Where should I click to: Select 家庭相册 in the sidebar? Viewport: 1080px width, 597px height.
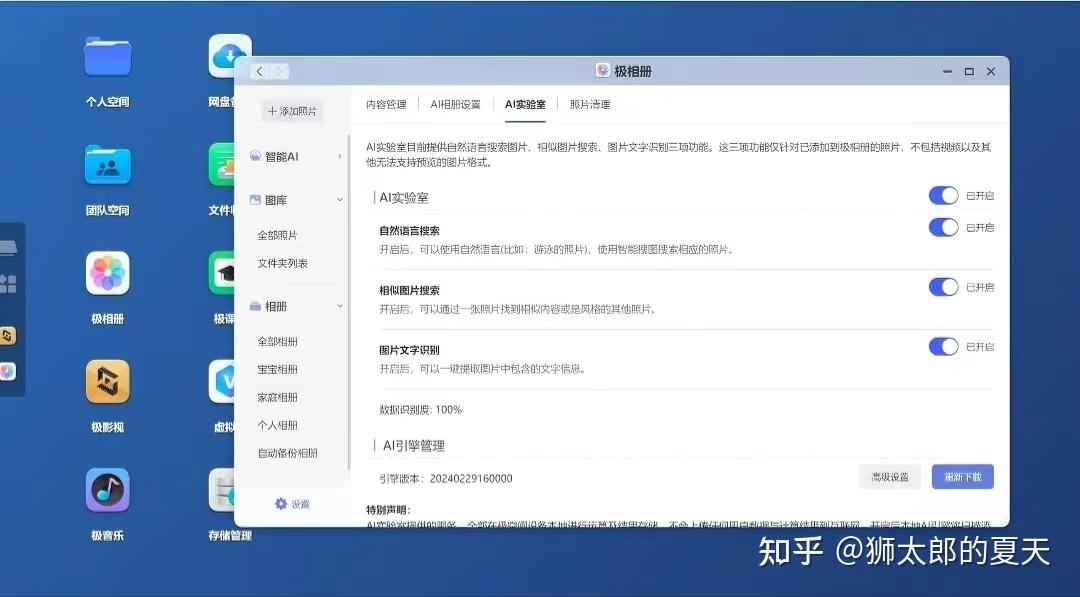coord(277,397)
